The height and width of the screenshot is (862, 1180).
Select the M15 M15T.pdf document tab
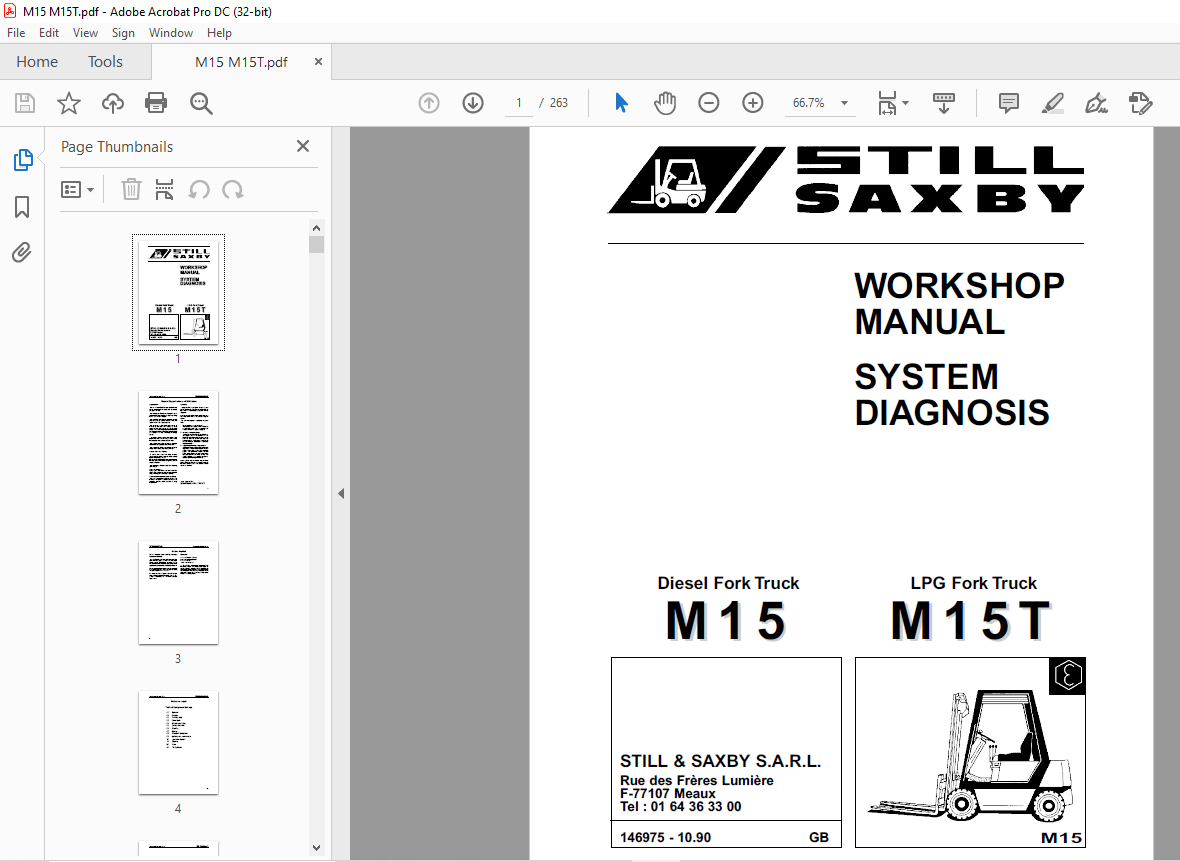point(241,62)
